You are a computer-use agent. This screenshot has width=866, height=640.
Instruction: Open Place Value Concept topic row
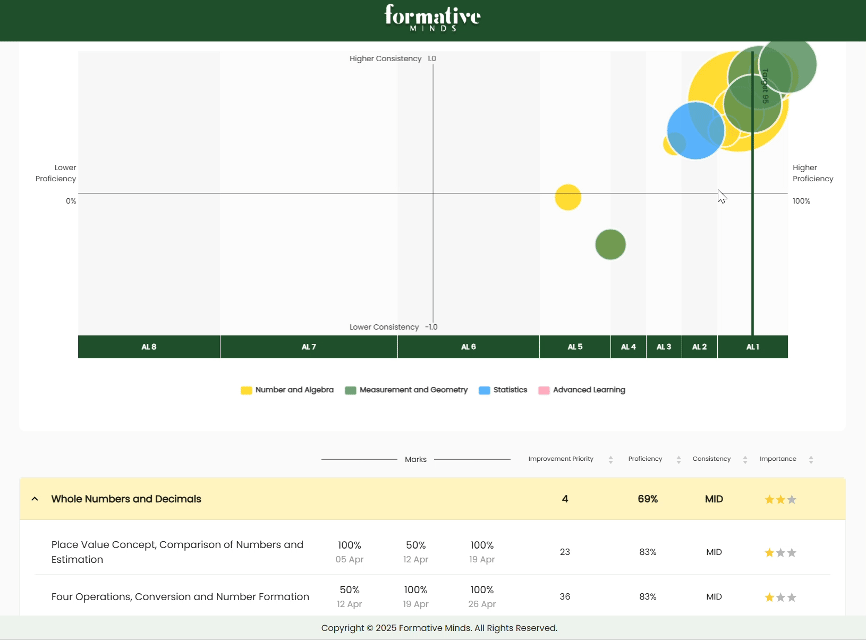tap(177, 552)
